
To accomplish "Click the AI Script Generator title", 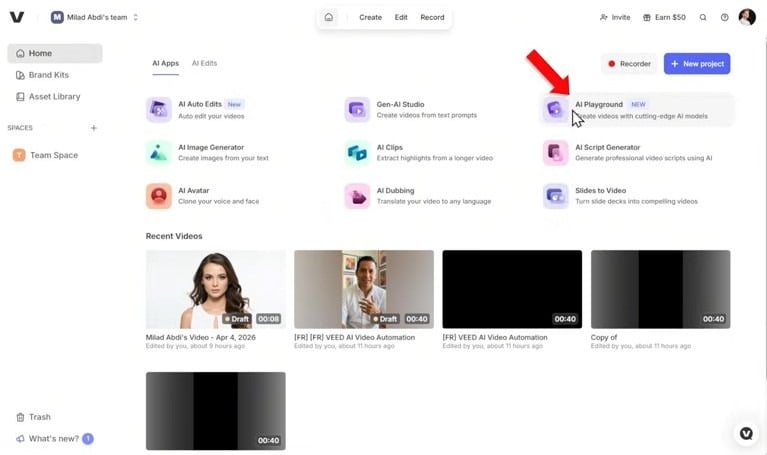I will click(x=608, y=147).
